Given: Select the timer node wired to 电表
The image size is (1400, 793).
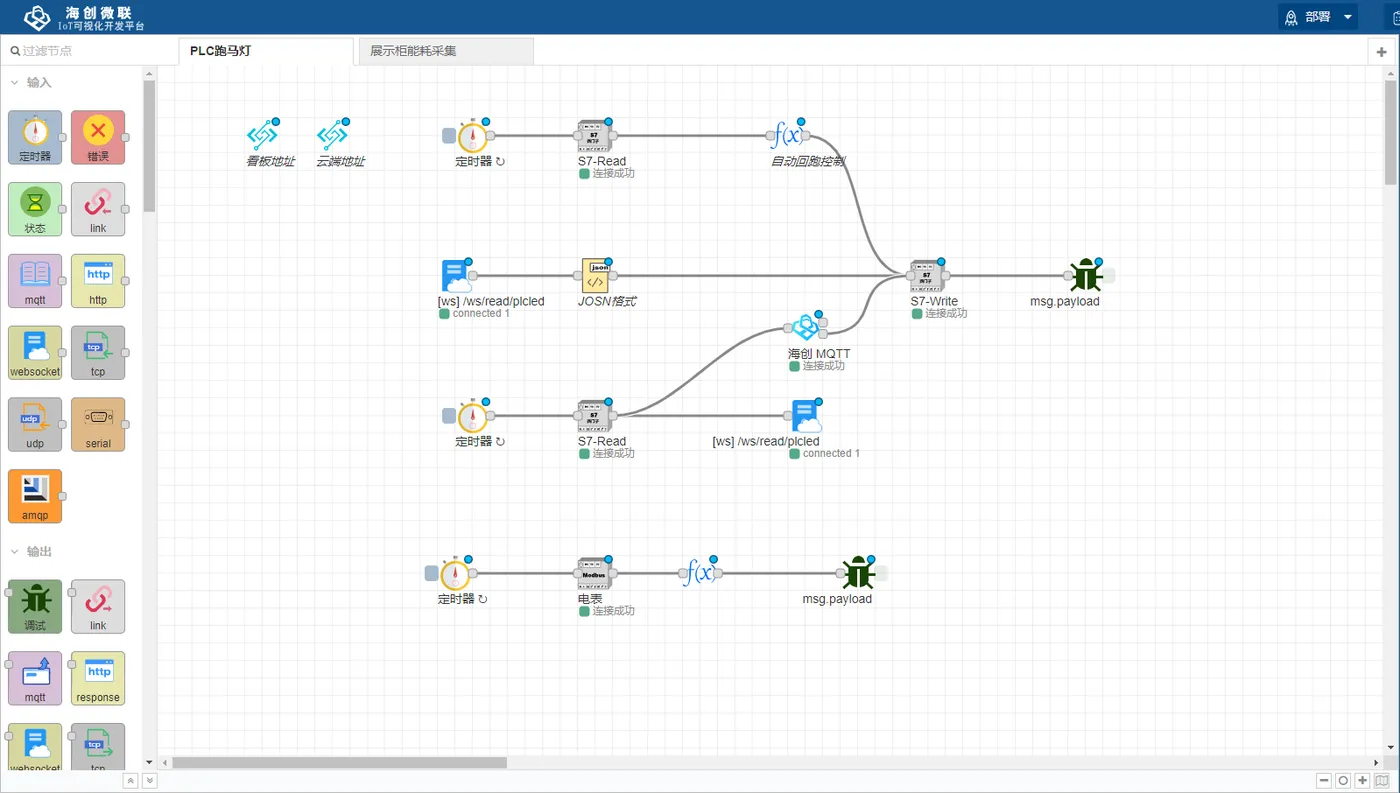Looking at the screenshot, I should 455,574.
